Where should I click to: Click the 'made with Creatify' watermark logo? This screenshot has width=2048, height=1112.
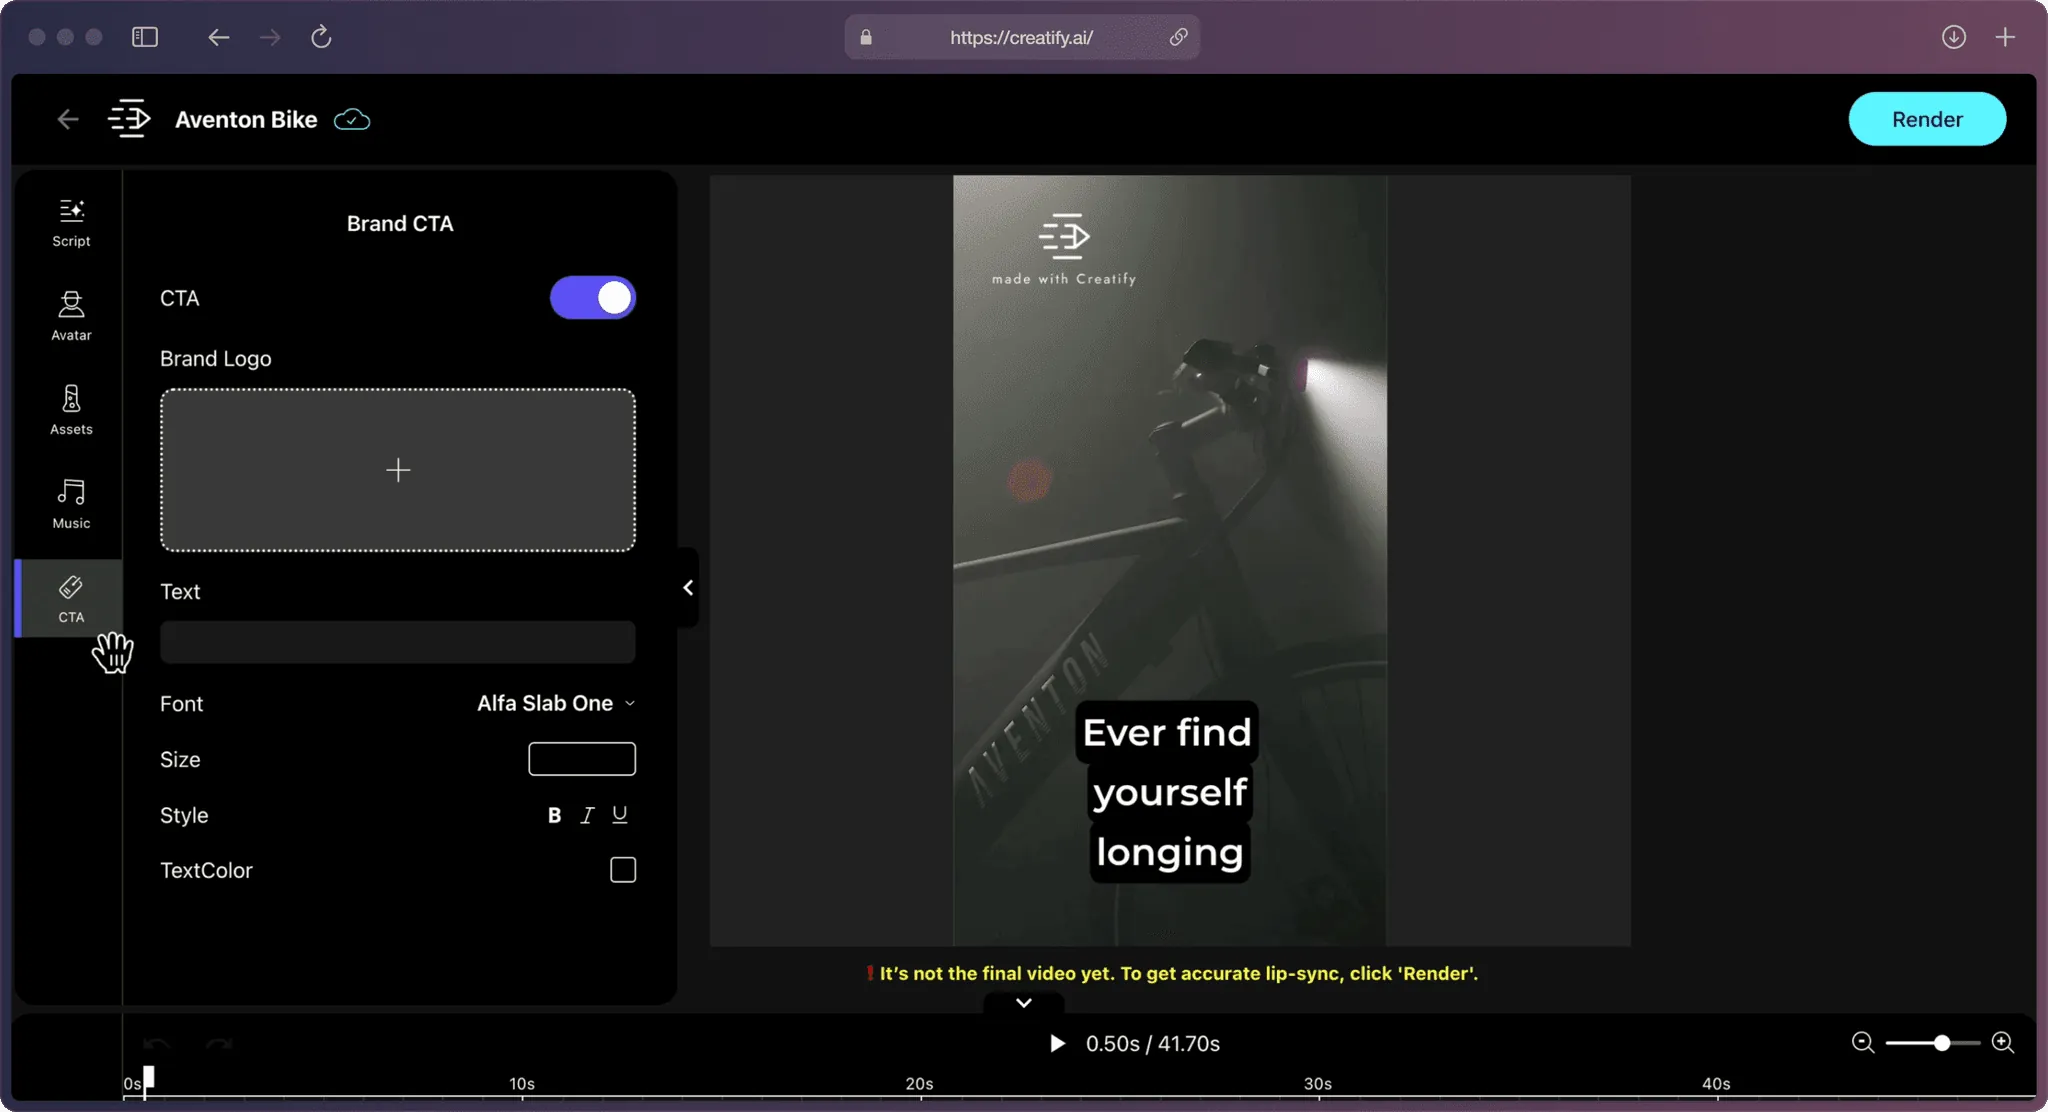(x=1064, y=249)
